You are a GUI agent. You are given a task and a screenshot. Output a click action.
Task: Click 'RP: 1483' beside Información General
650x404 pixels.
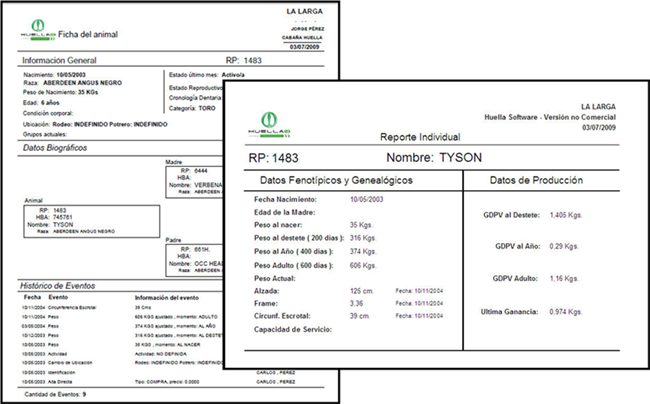tap(244, 60)
